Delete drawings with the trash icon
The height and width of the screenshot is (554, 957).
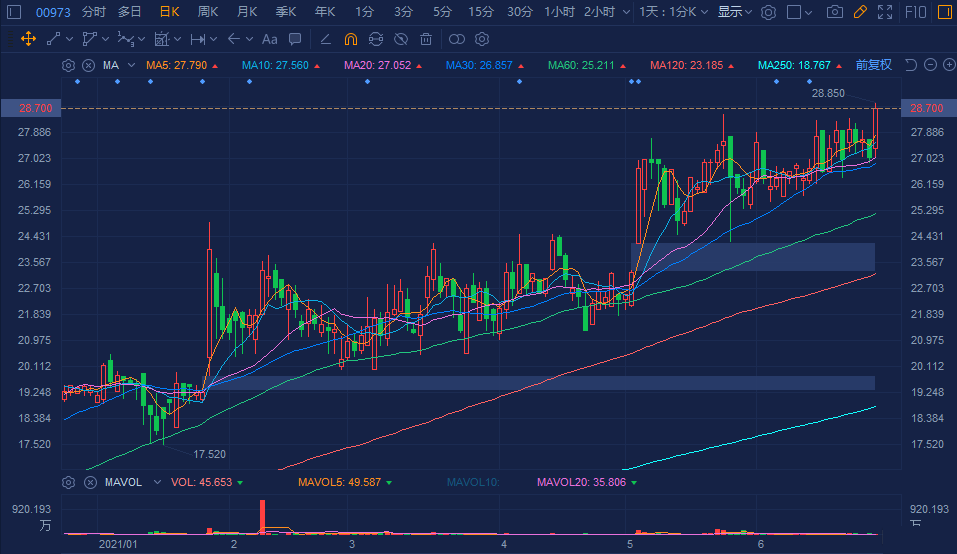426,39
